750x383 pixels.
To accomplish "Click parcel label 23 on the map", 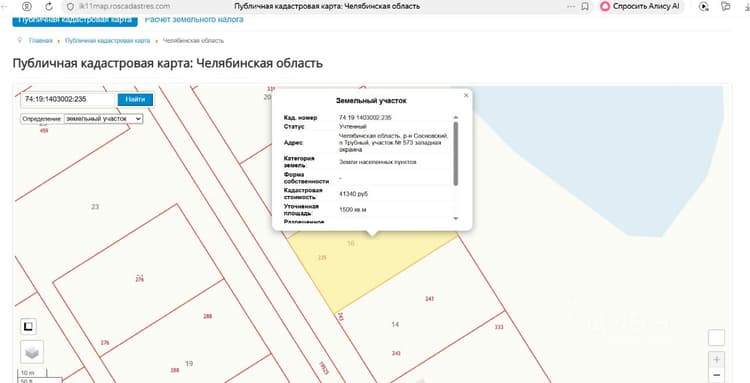I will [95, 207].
